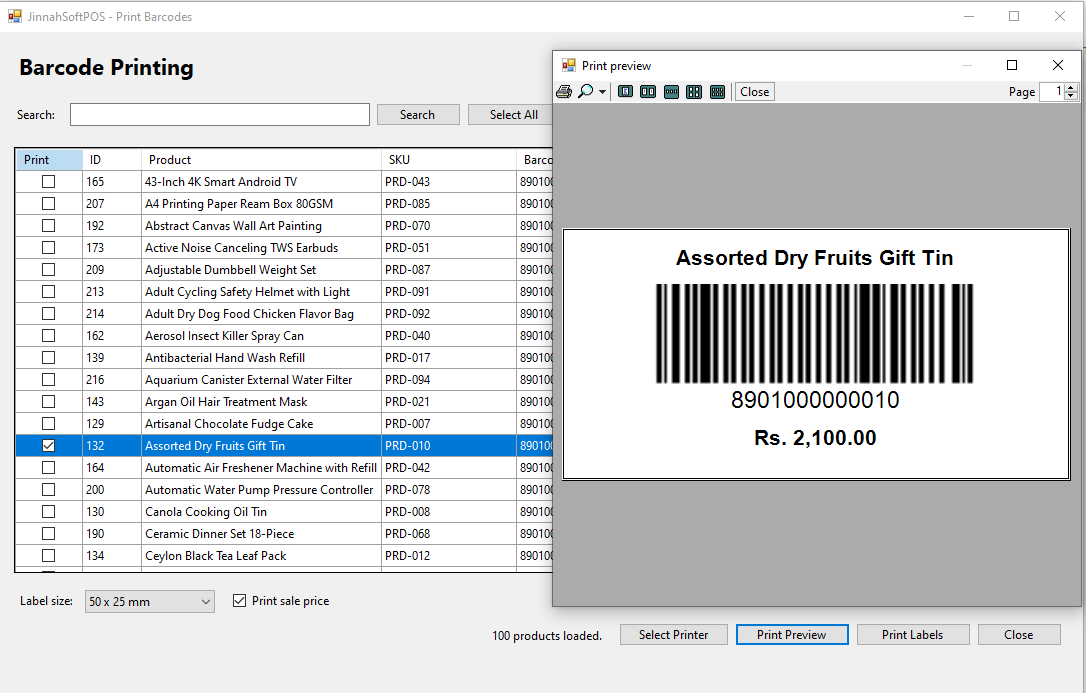Select the three-pages layout icon

[671, 91]
